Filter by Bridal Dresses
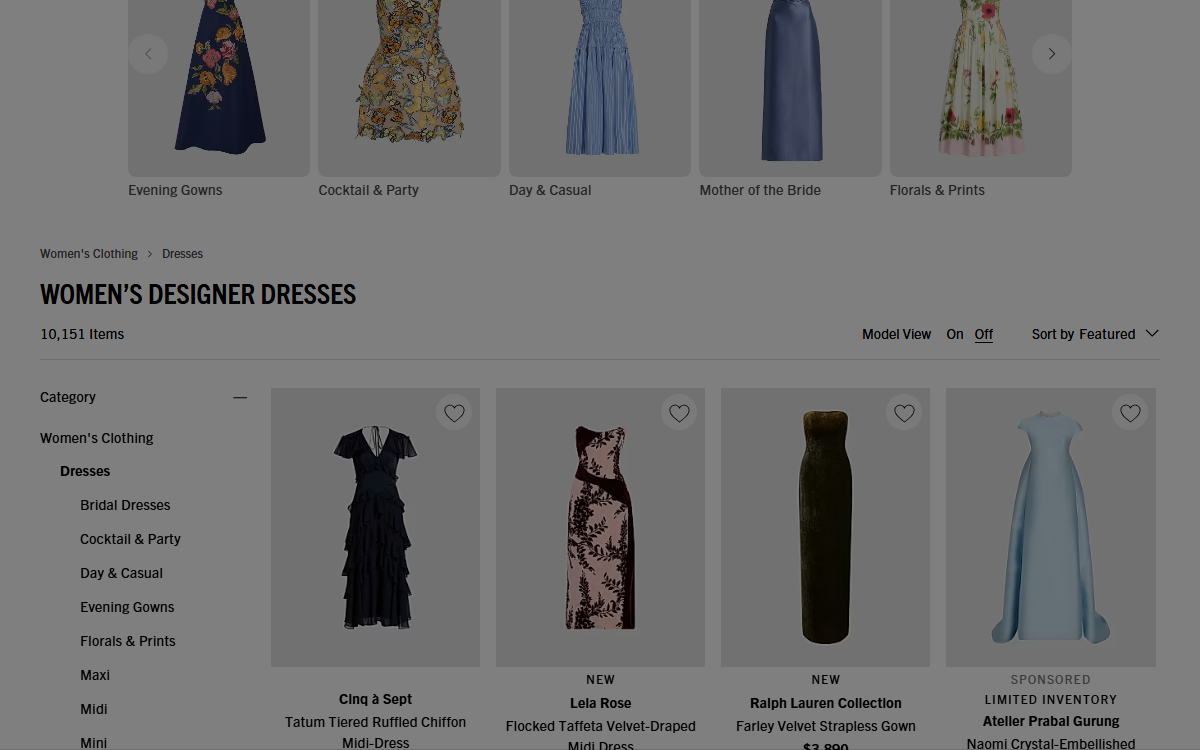The height and width of the screenshot is (750, 1200). point(125,505)
